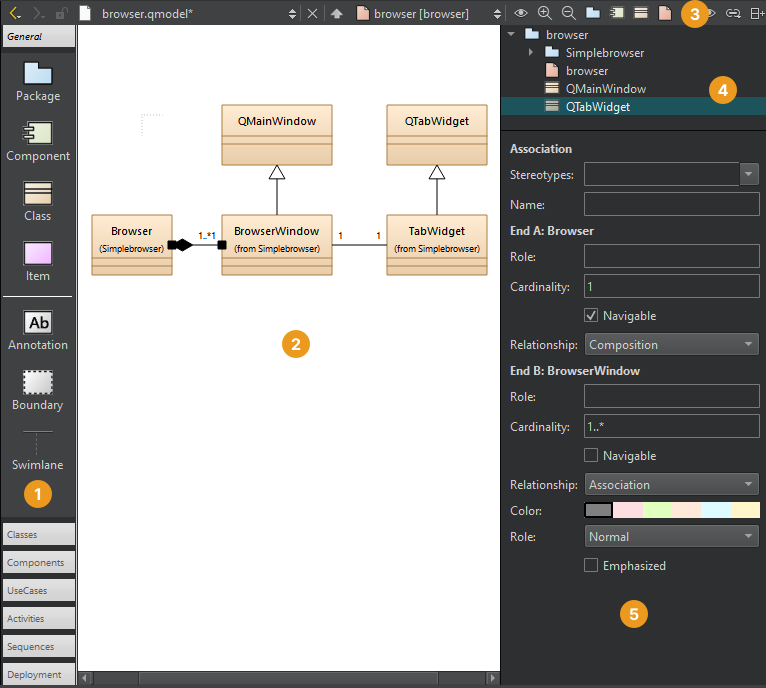This screenshot has width=766, height=688.
Task: Click the go back arrow icon
Action: coord(15,13)
